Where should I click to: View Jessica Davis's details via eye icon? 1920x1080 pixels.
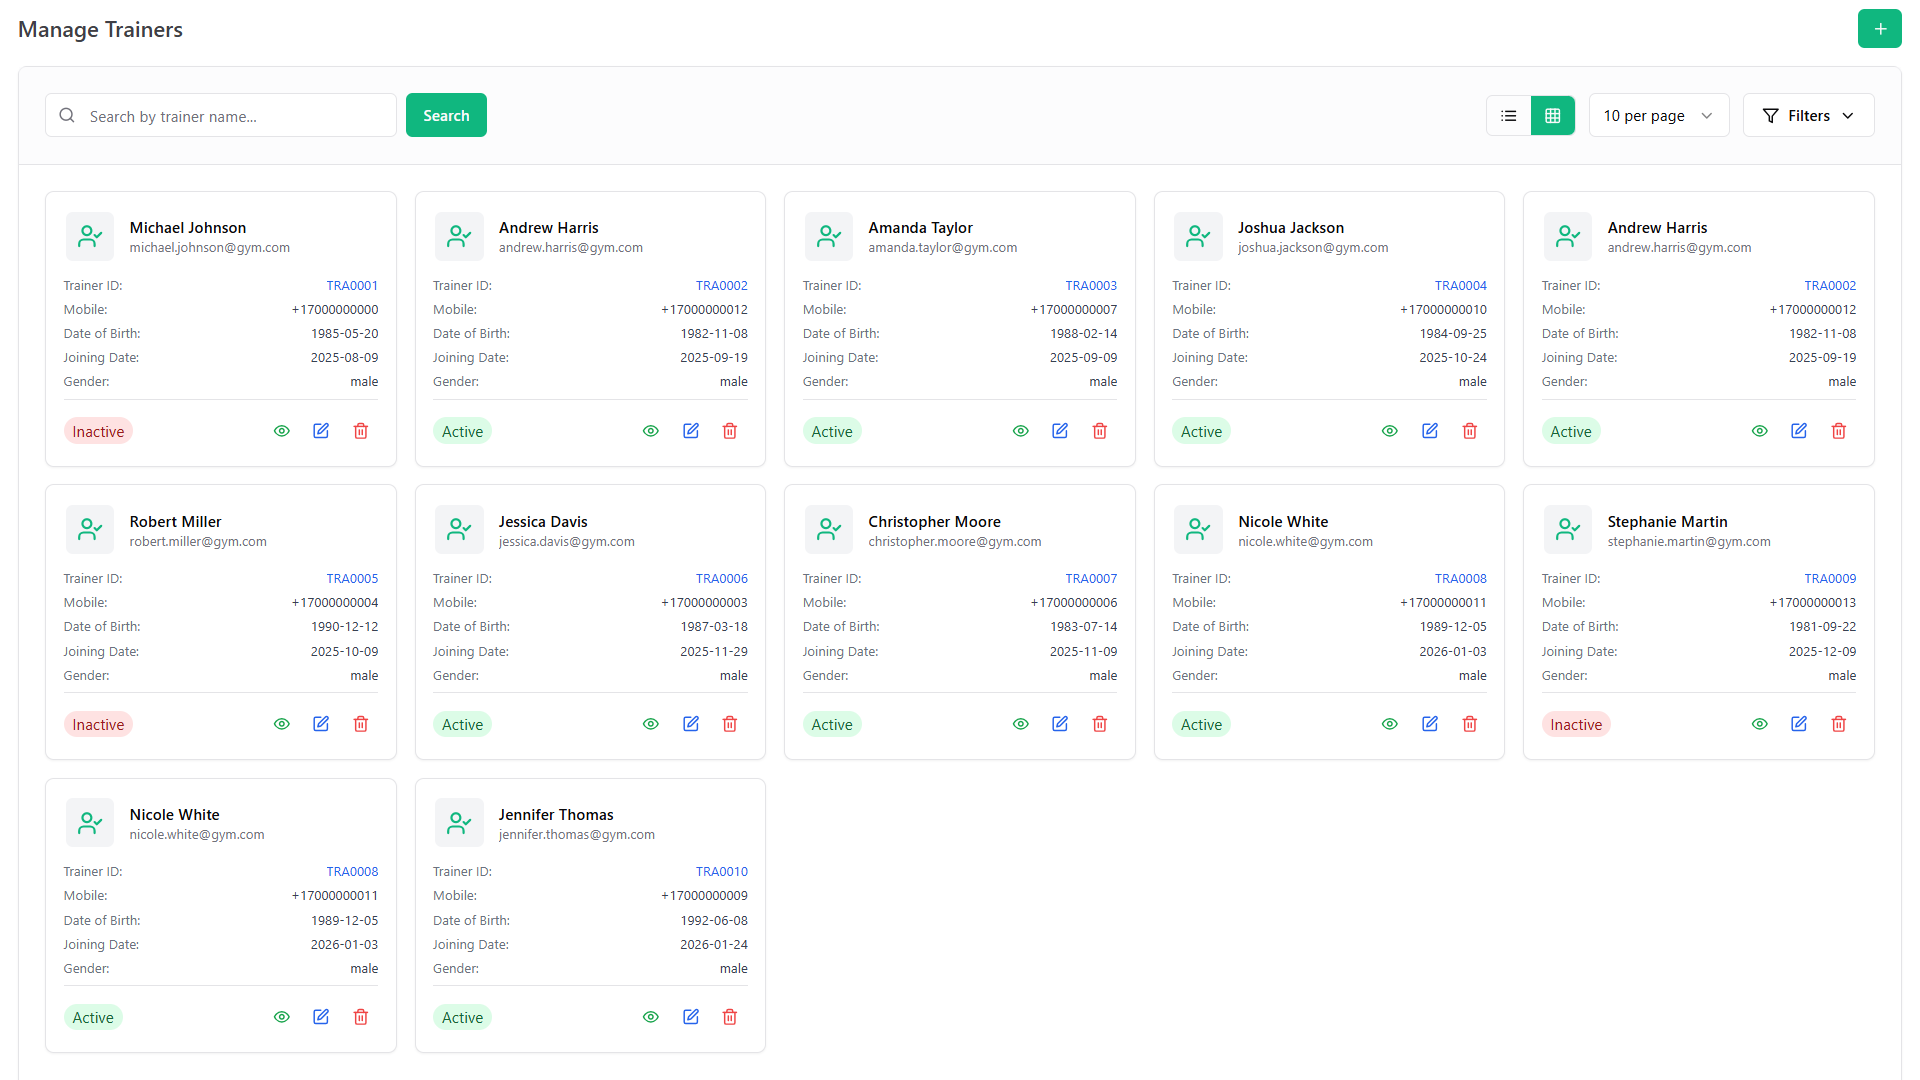651,724
